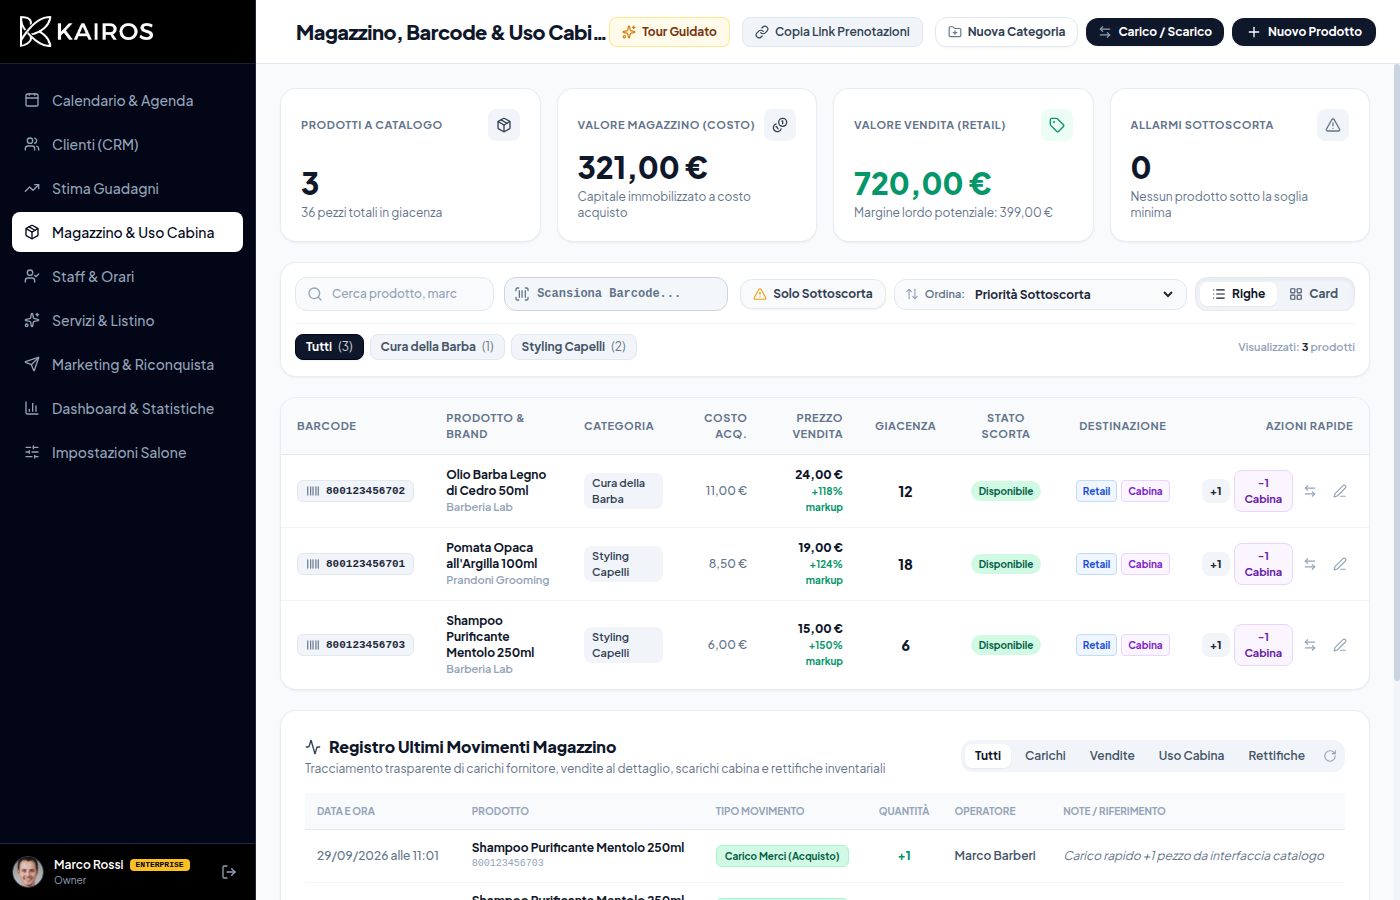1400x900 pixels.
Task: Select Carichi tab in movements register
Action: 1045,756
